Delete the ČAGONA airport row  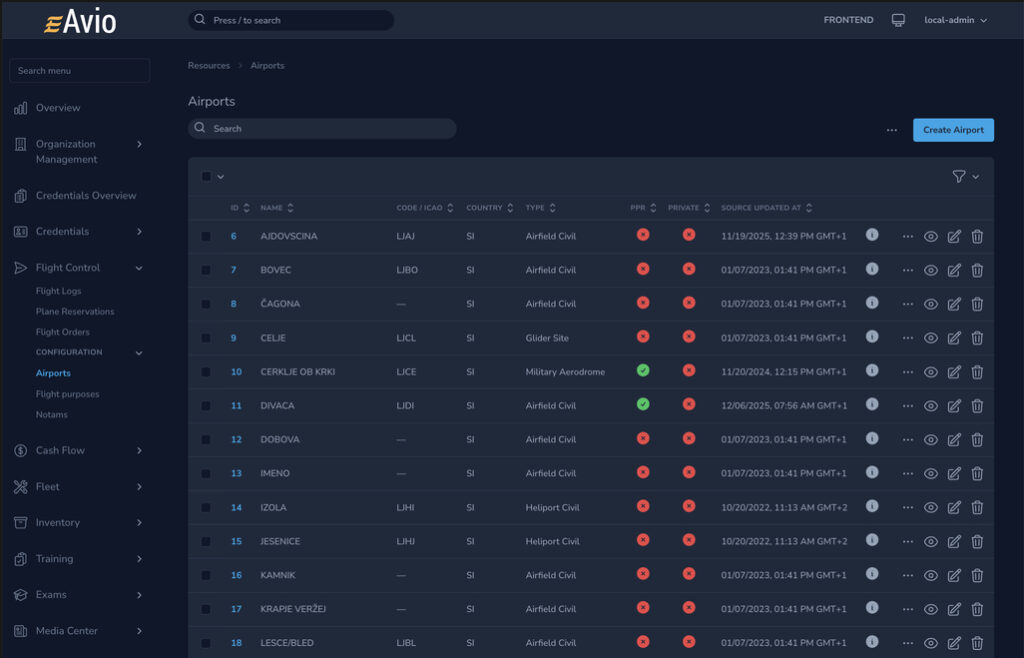[977, 304]
